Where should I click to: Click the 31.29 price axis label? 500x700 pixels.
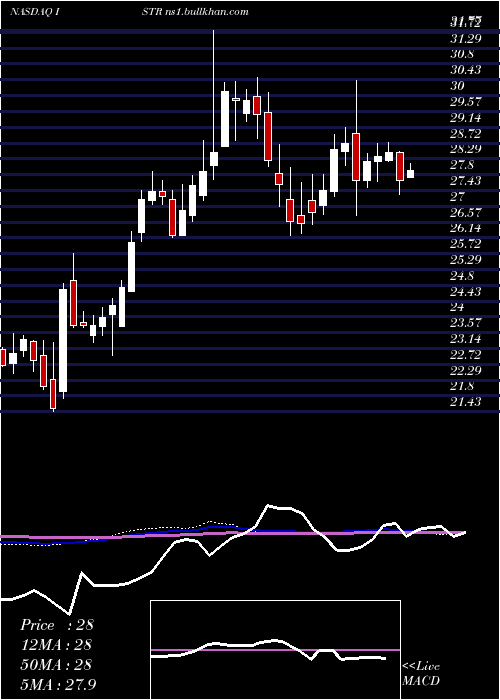[x=466, y=38]
